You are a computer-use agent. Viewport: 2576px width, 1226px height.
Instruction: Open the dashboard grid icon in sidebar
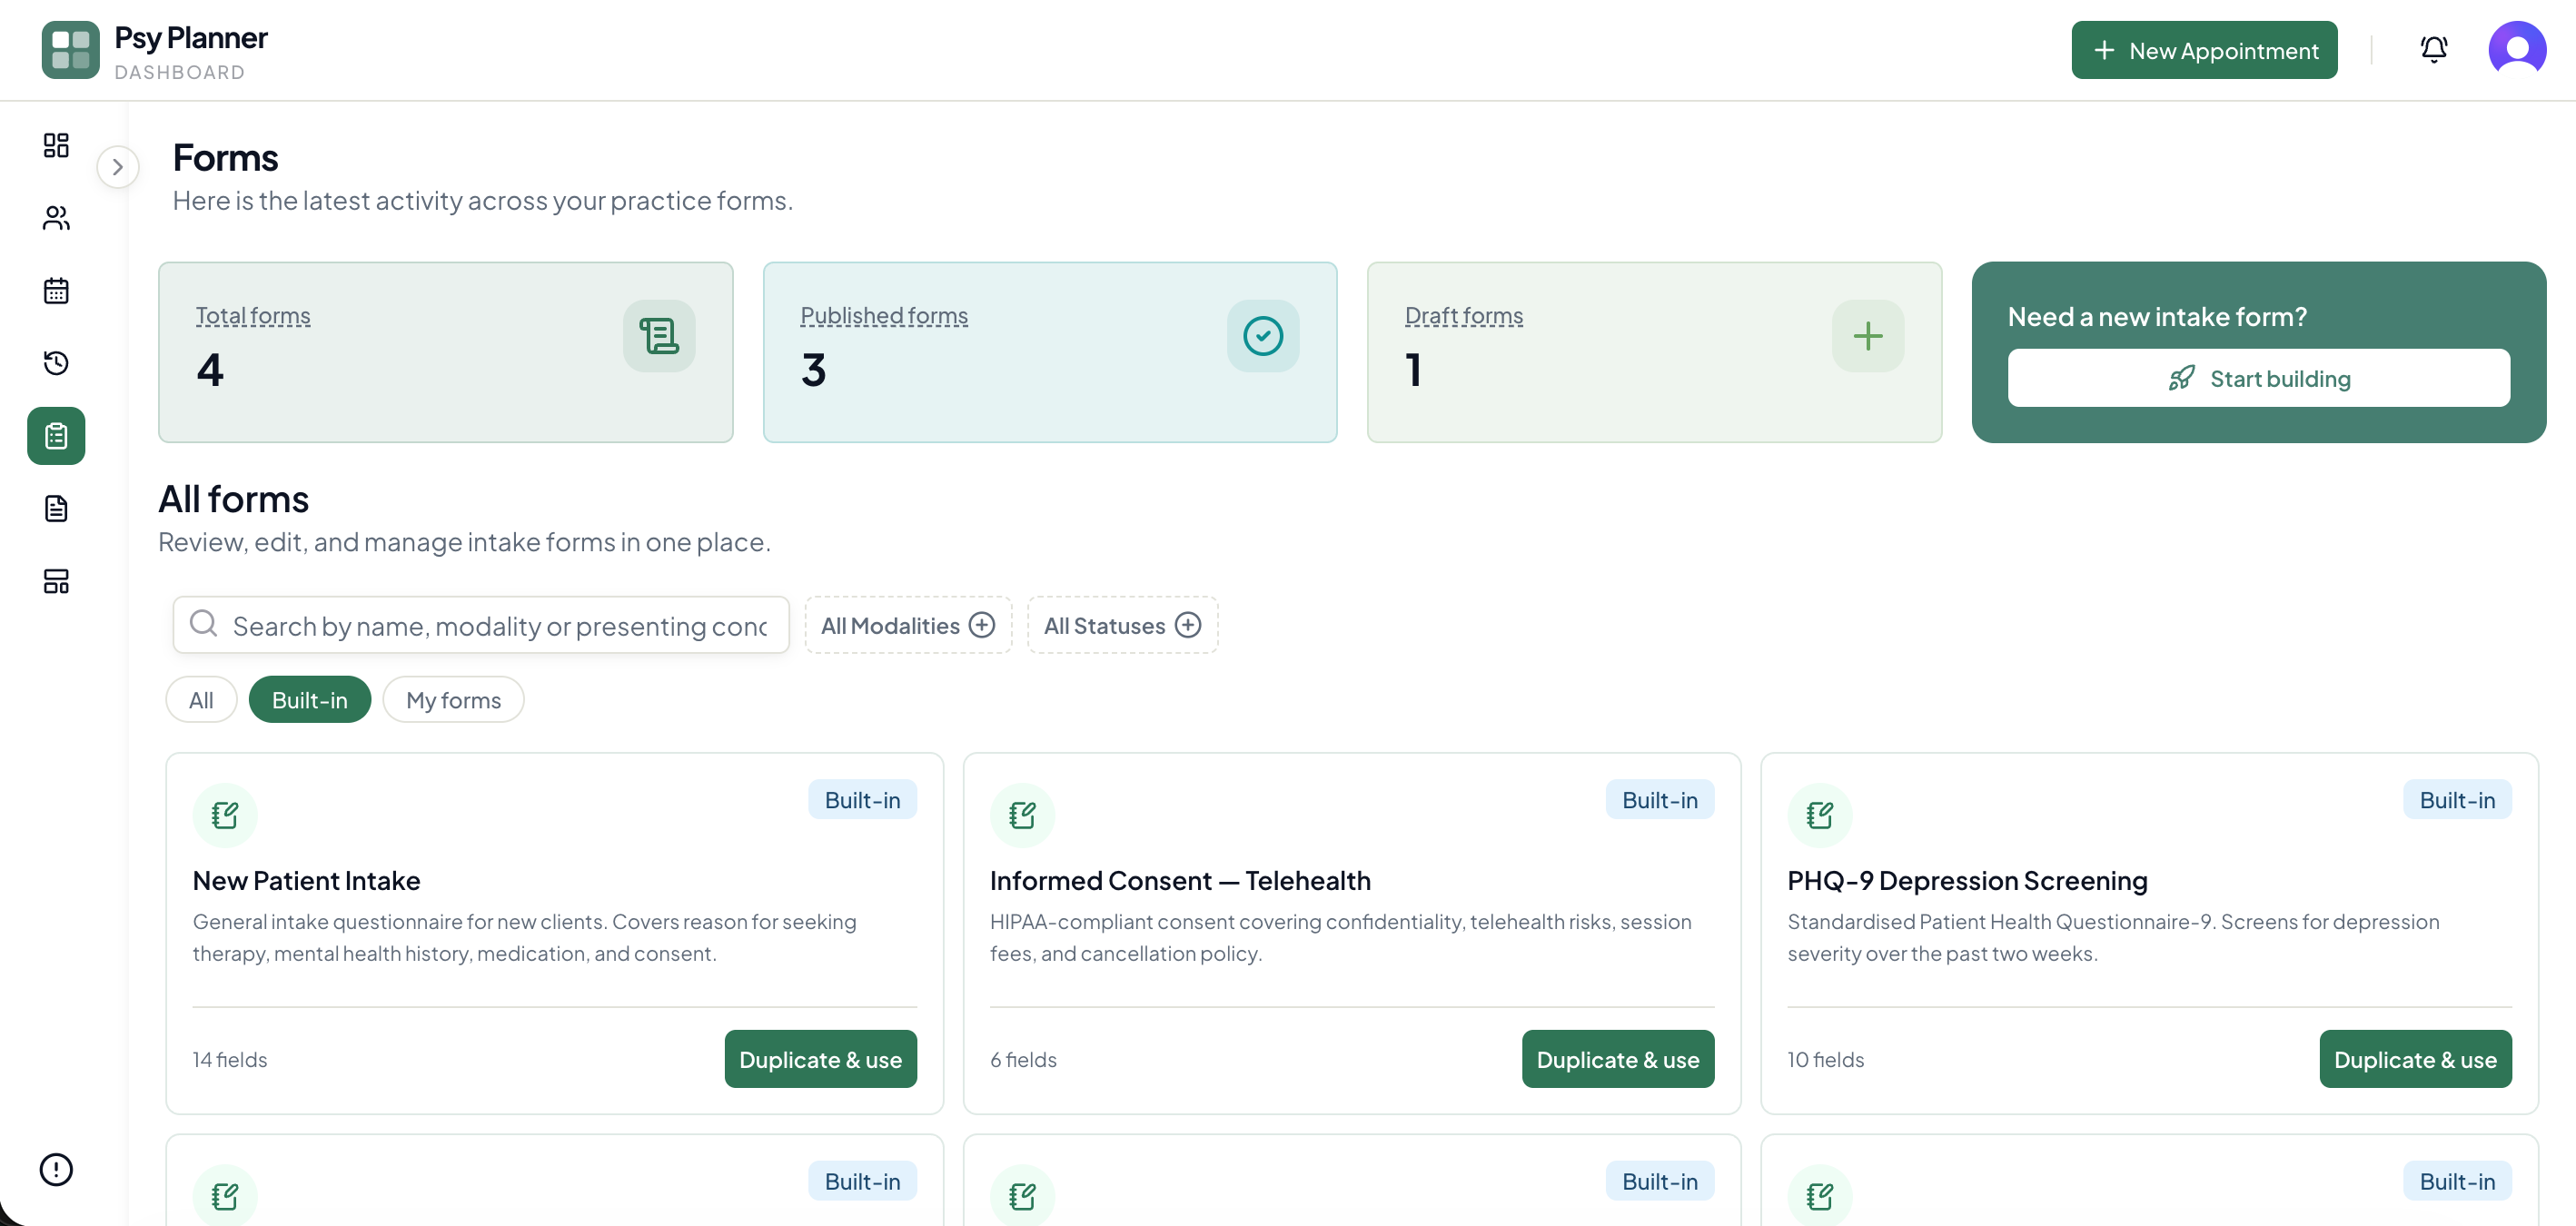click(56, 145)
